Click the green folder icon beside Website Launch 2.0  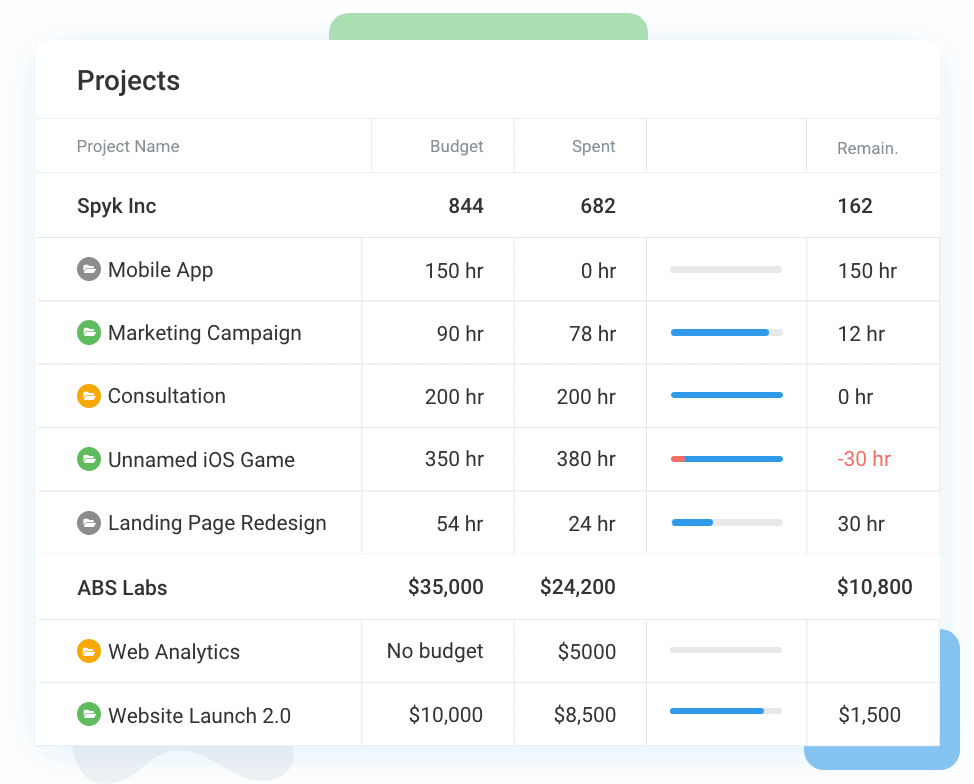coord(89,715)
